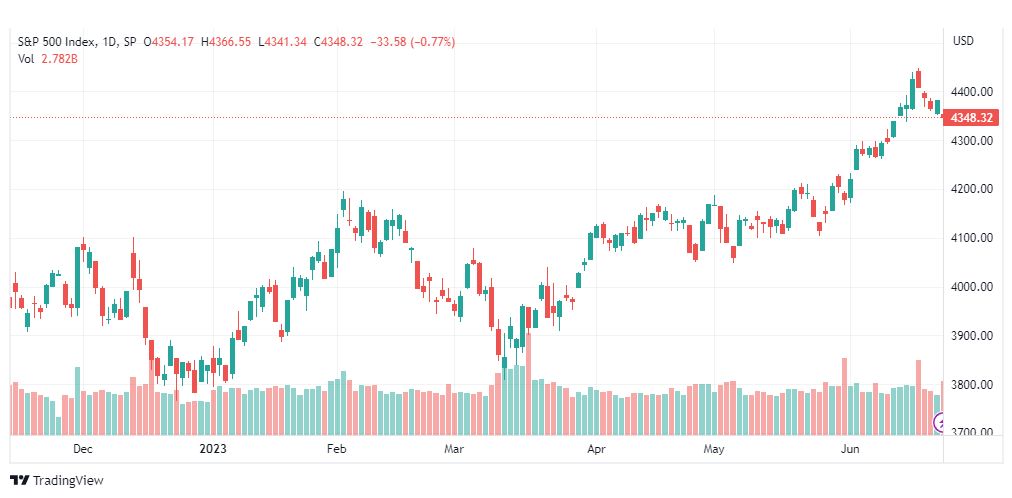Click the 1D interval label in legend

pyautogui.click(x=110, y=42)
